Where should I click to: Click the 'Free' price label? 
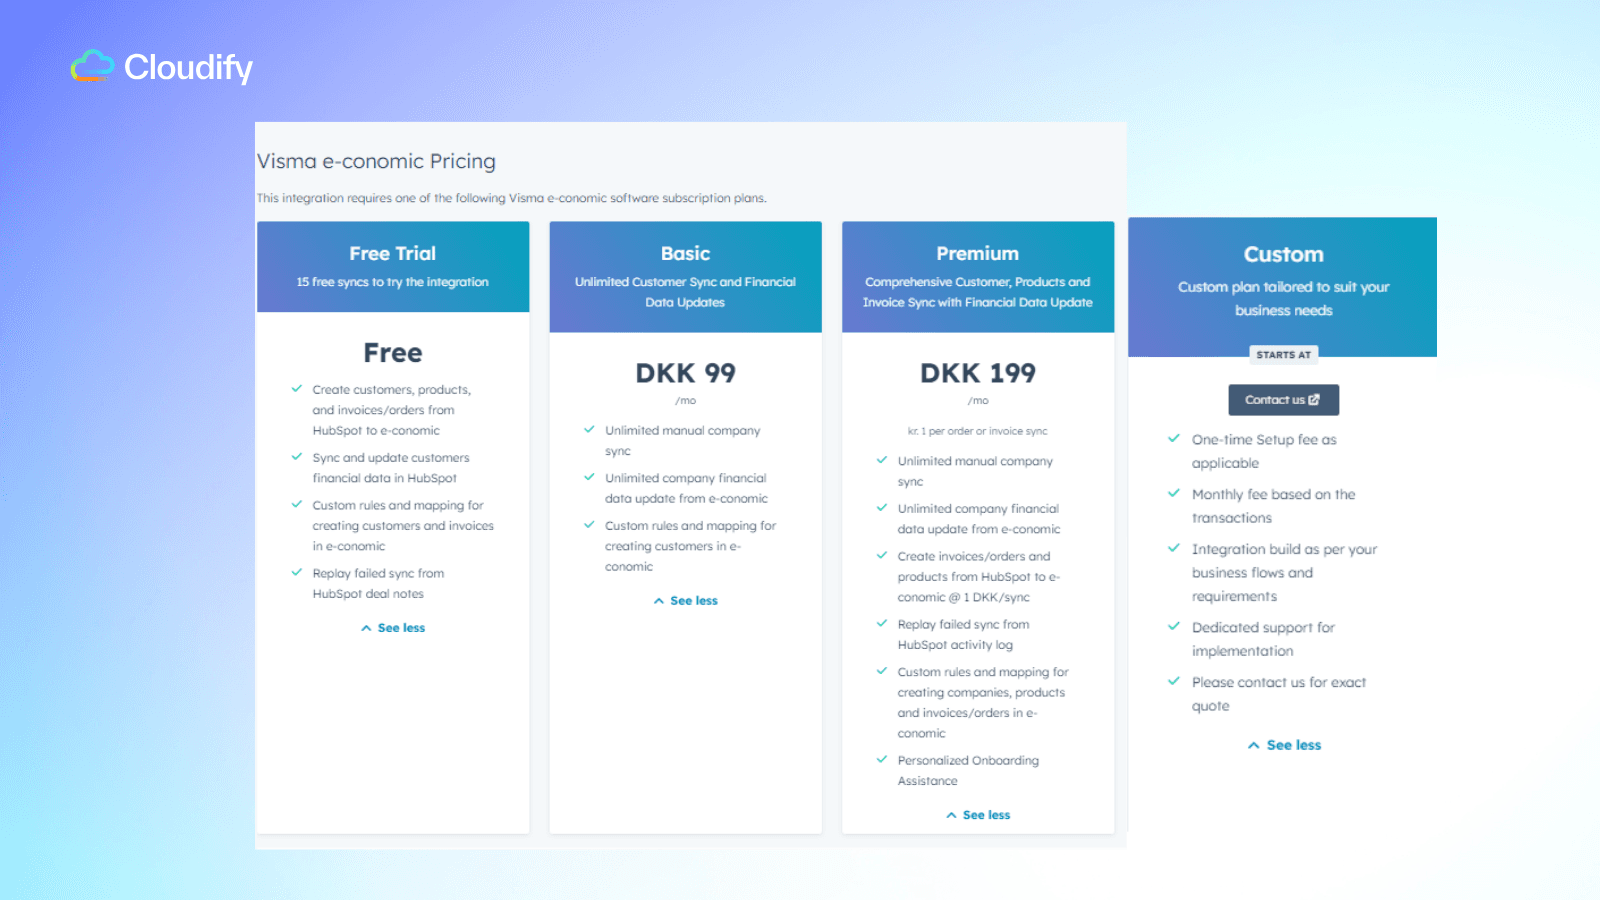point(393,353)
